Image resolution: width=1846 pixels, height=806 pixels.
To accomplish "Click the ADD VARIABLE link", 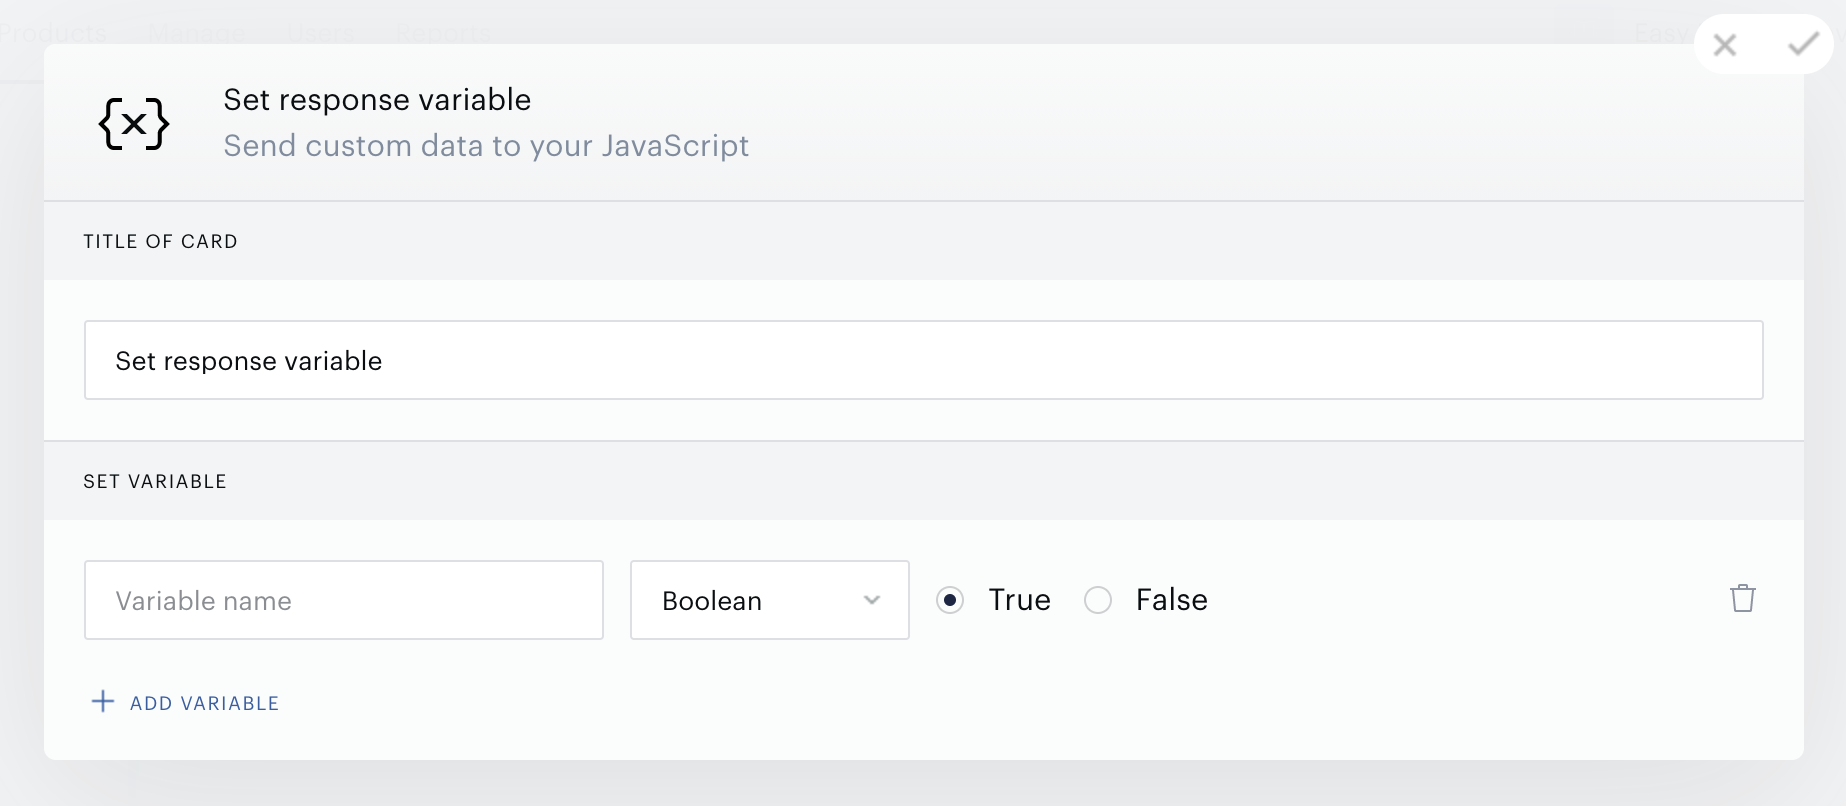I will [x=205, y=703].
